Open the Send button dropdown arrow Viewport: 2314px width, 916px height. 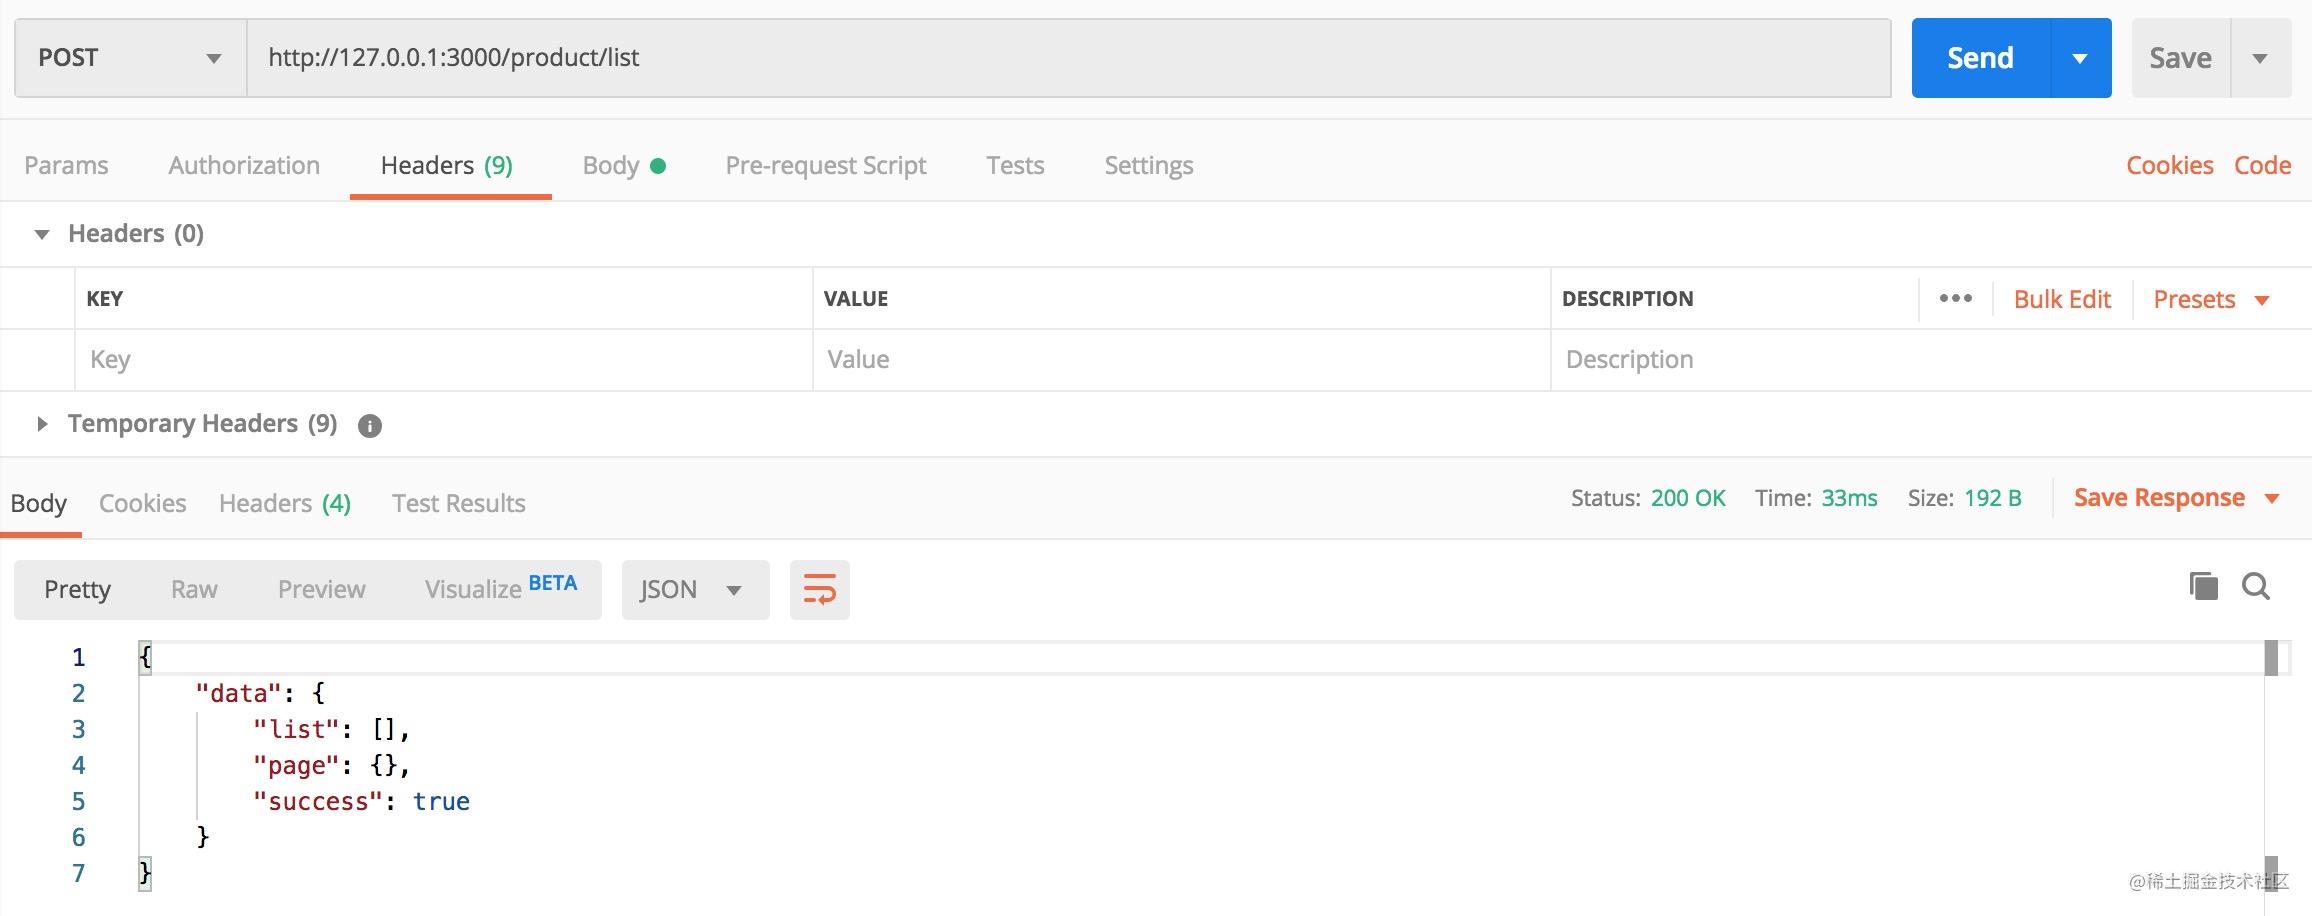tap(2080, 58)
